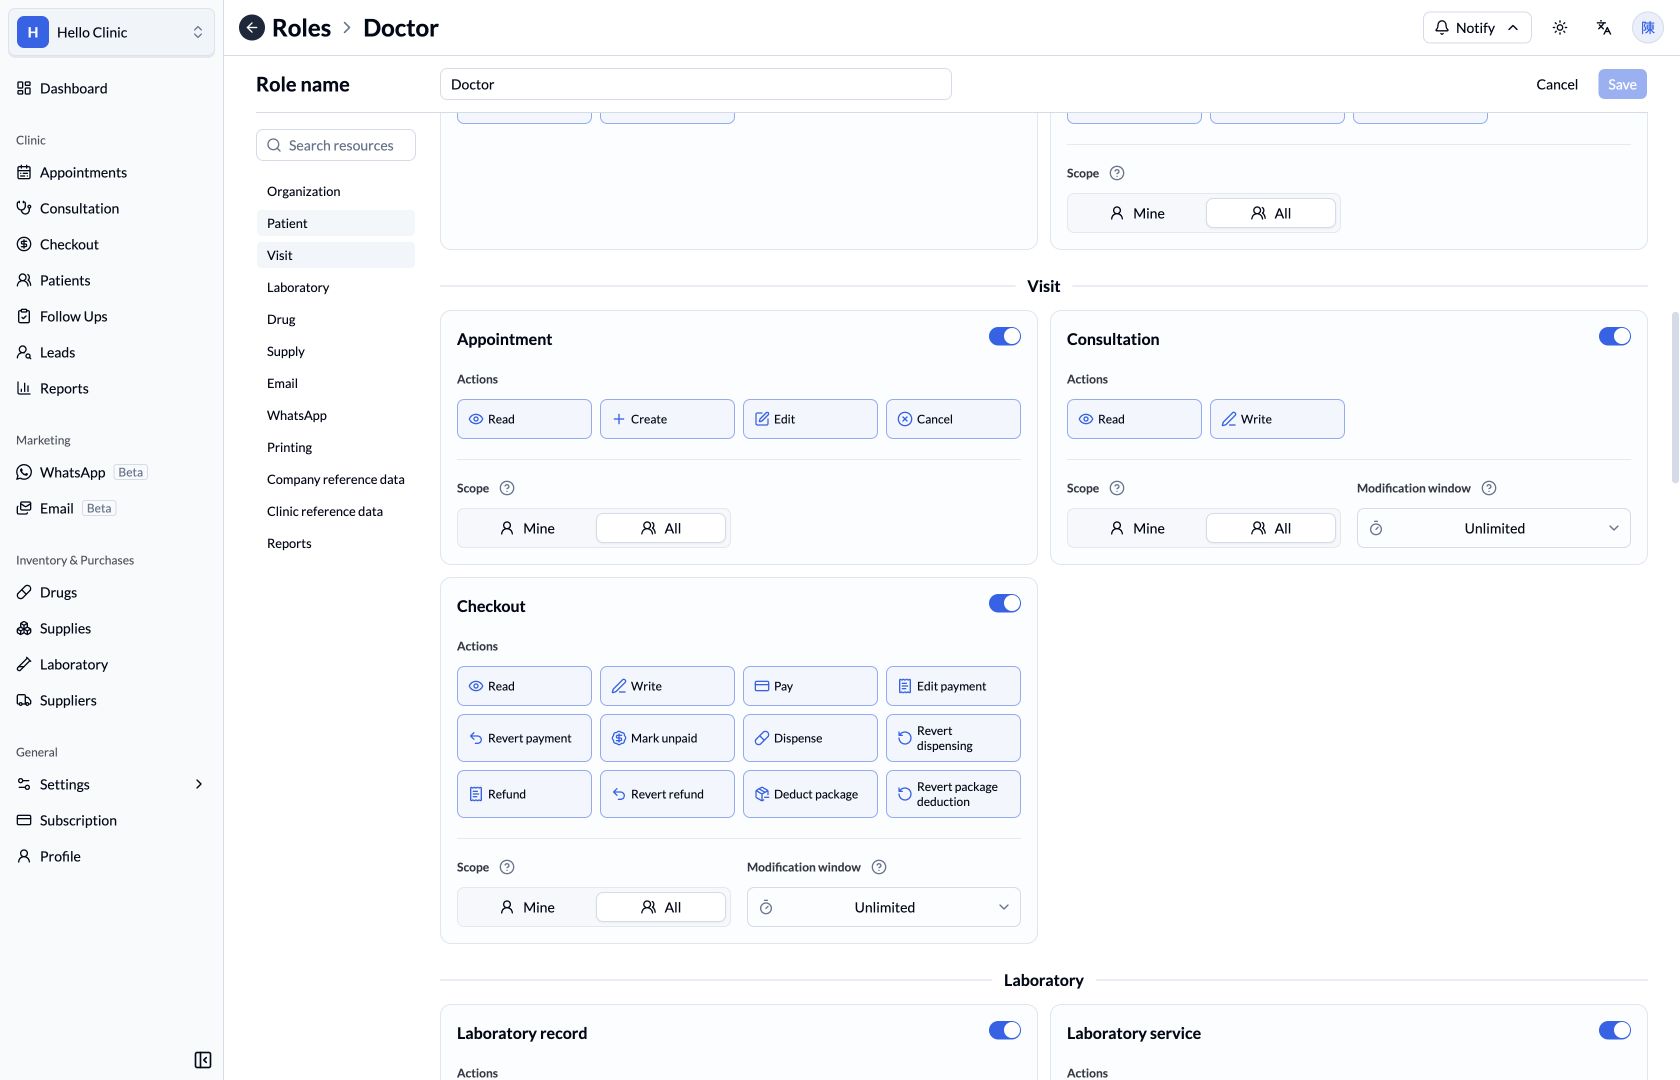Click the page vertical scrollbar
This screenshot has width=1680, height=1080.
pyautogui.click(x=1675, y=397)
